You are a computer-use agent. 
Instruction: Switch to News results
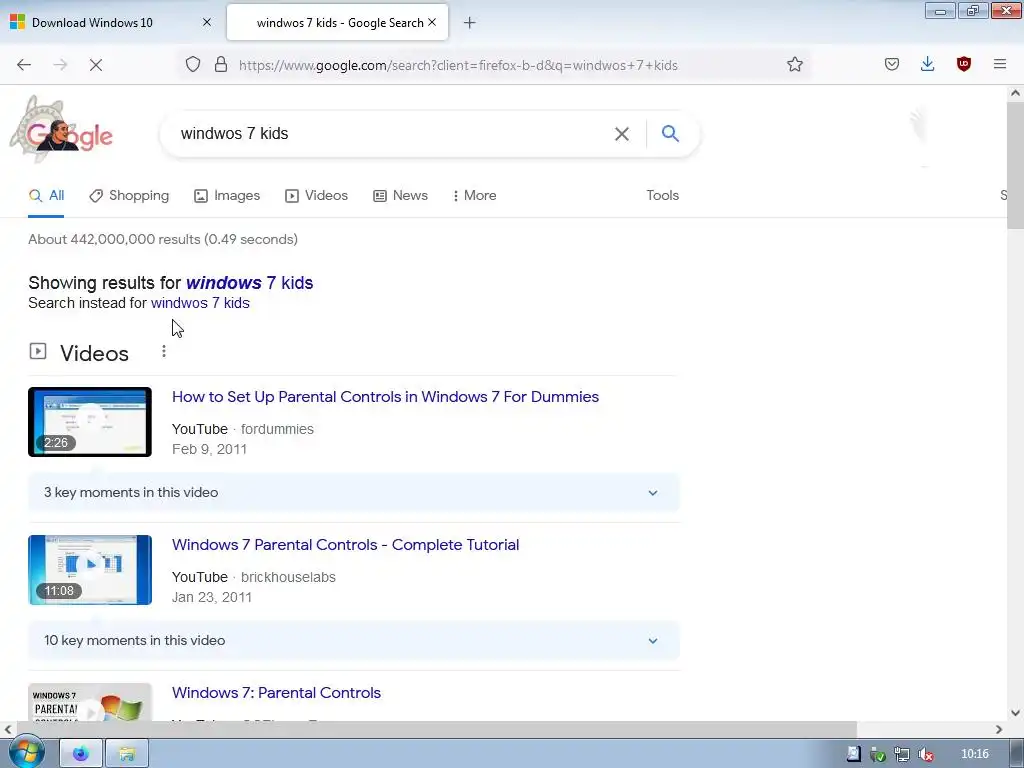tap(400, 195)
